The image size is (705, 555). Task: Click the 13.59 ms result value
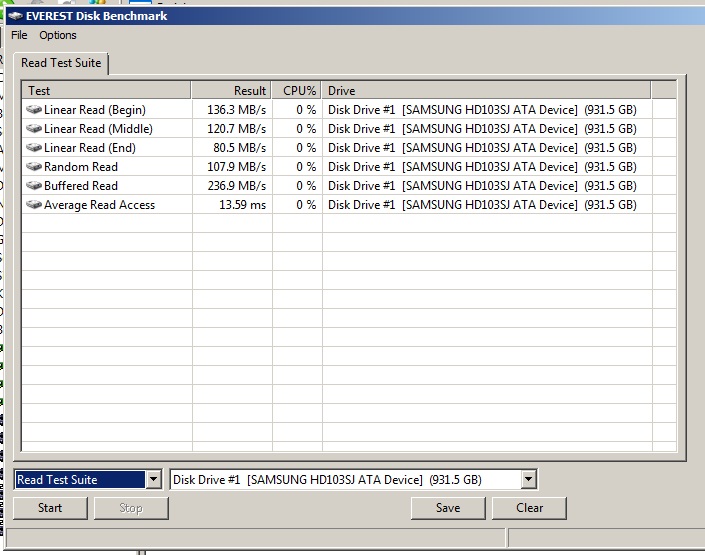tap(242, 205)
